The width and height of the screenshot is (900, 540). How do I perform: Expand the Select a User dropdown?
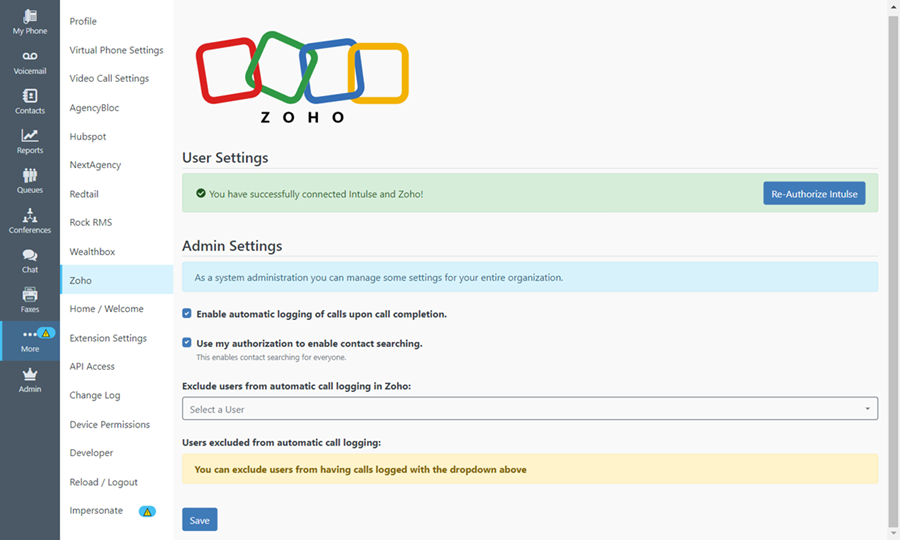[530, 409]
